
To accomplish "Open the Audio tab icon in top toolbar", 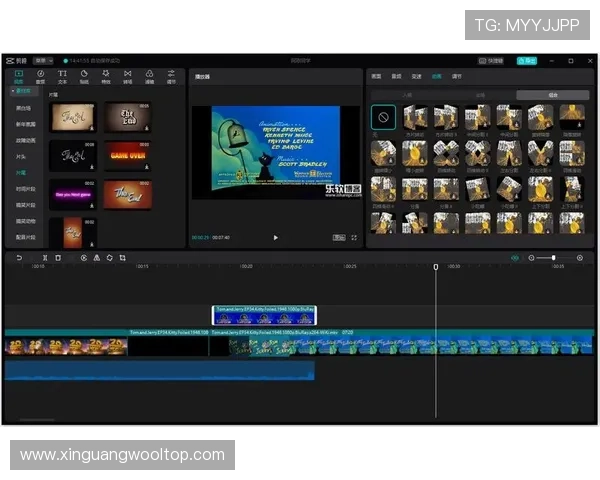I will pyautogui.click(x=41, y=75).
